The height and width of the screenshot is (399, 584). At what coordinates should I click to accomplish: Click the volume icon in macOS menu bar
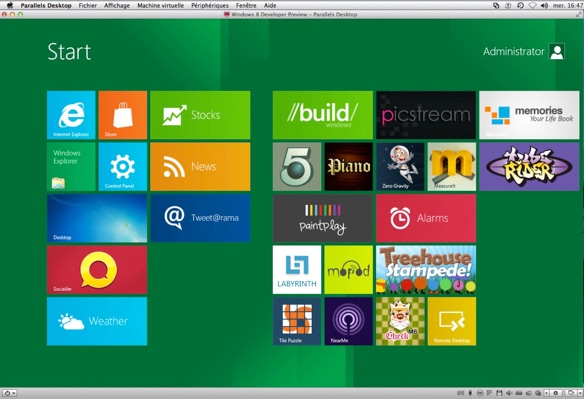tap(544, 5)
